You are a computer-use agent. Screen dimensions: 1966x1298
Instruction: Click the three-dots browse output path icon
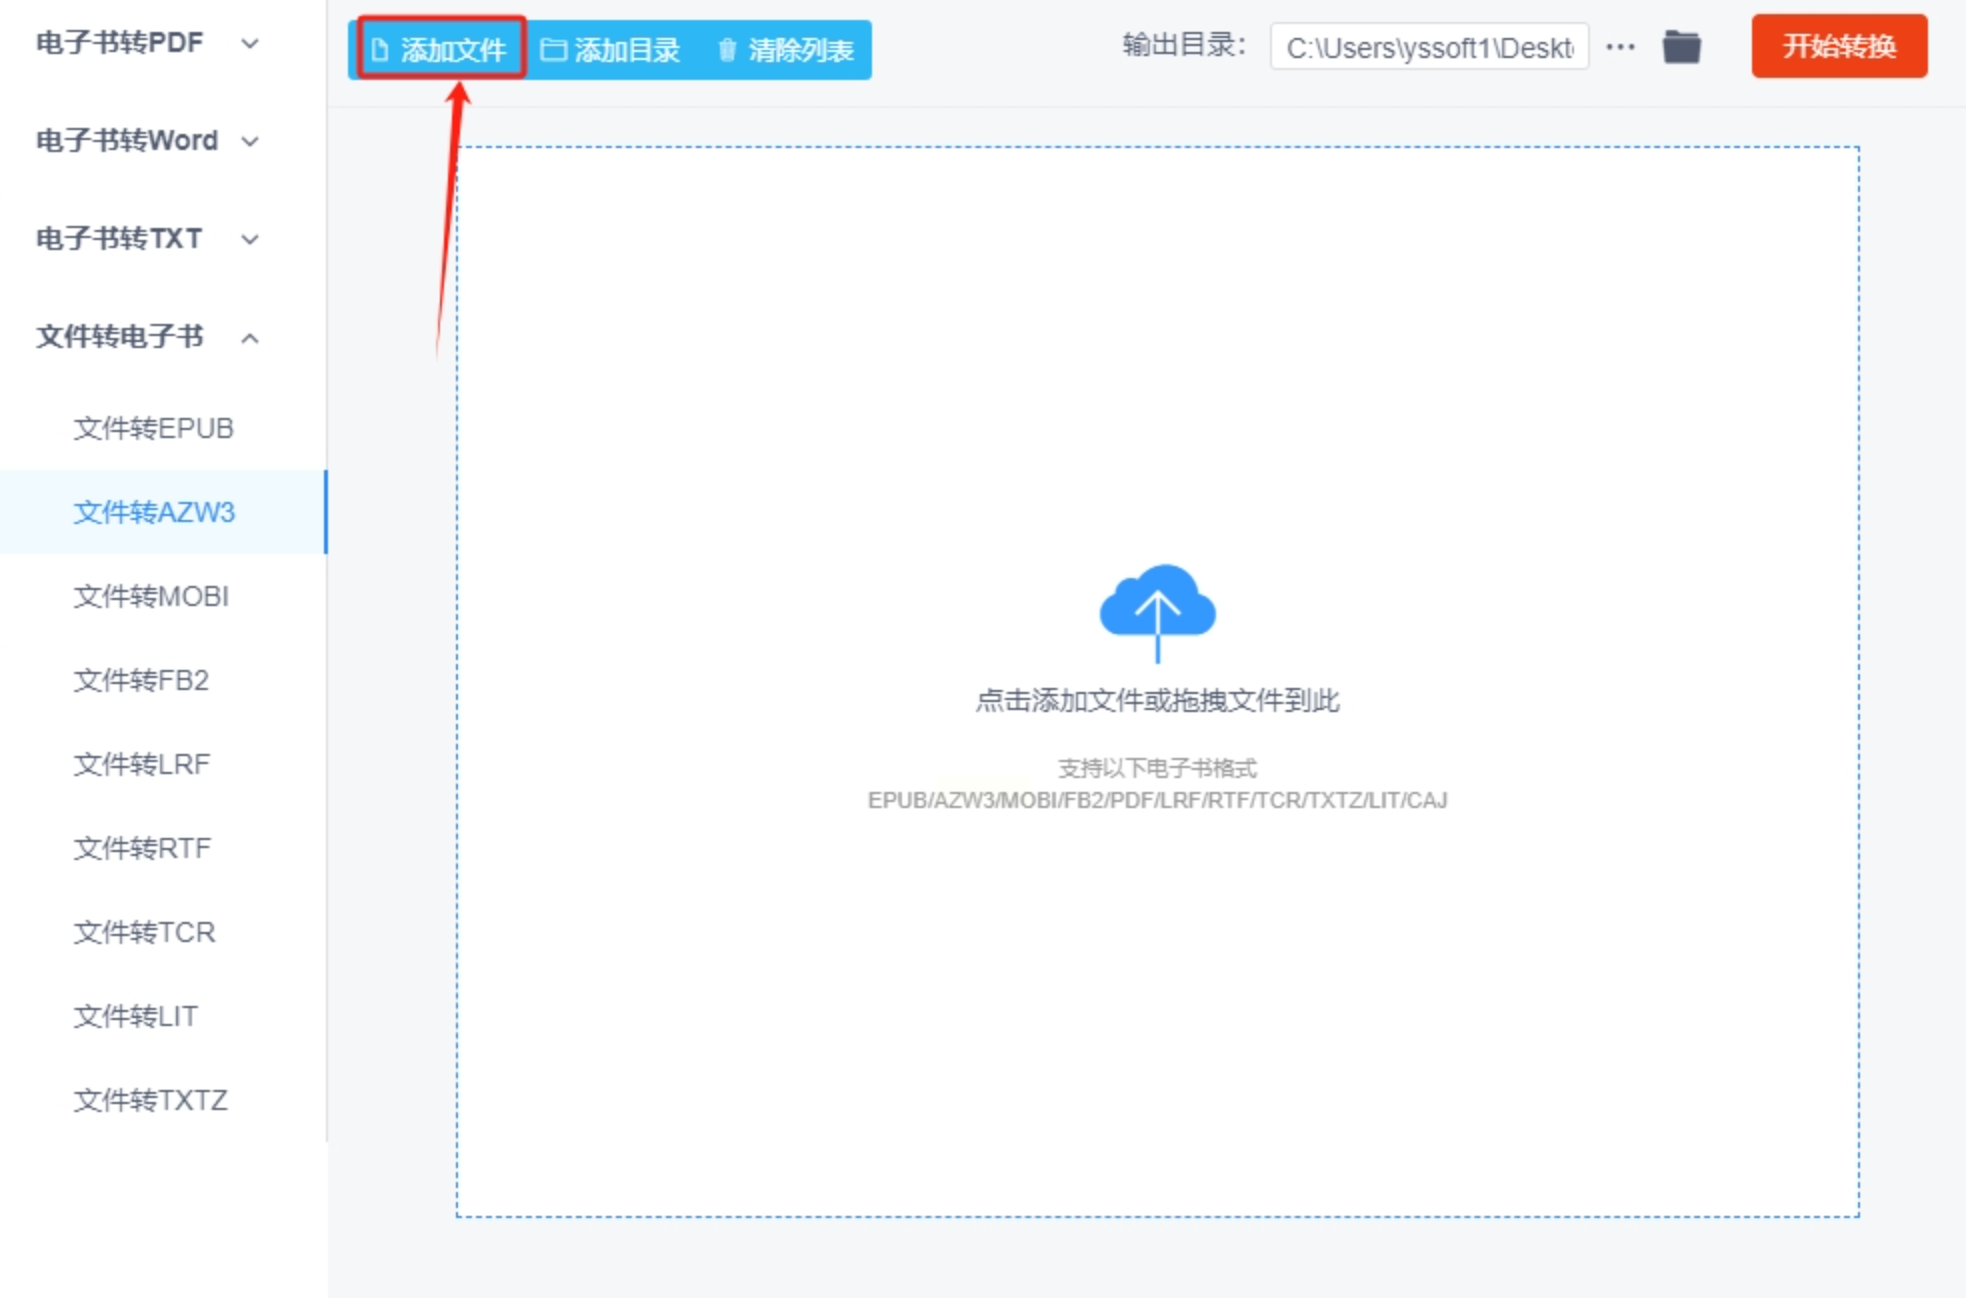click(x=1620, y=47)
